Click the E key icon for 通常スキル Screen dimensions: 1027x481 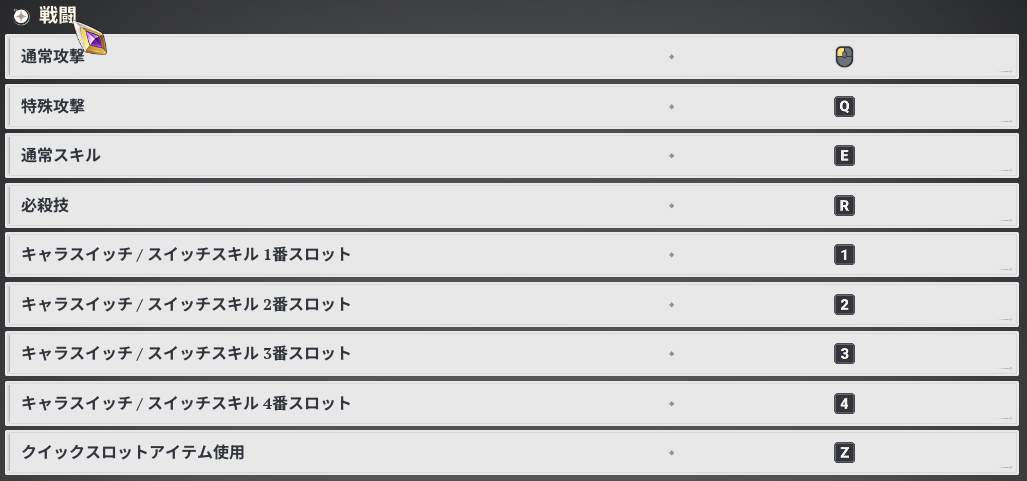pos(844,156)
